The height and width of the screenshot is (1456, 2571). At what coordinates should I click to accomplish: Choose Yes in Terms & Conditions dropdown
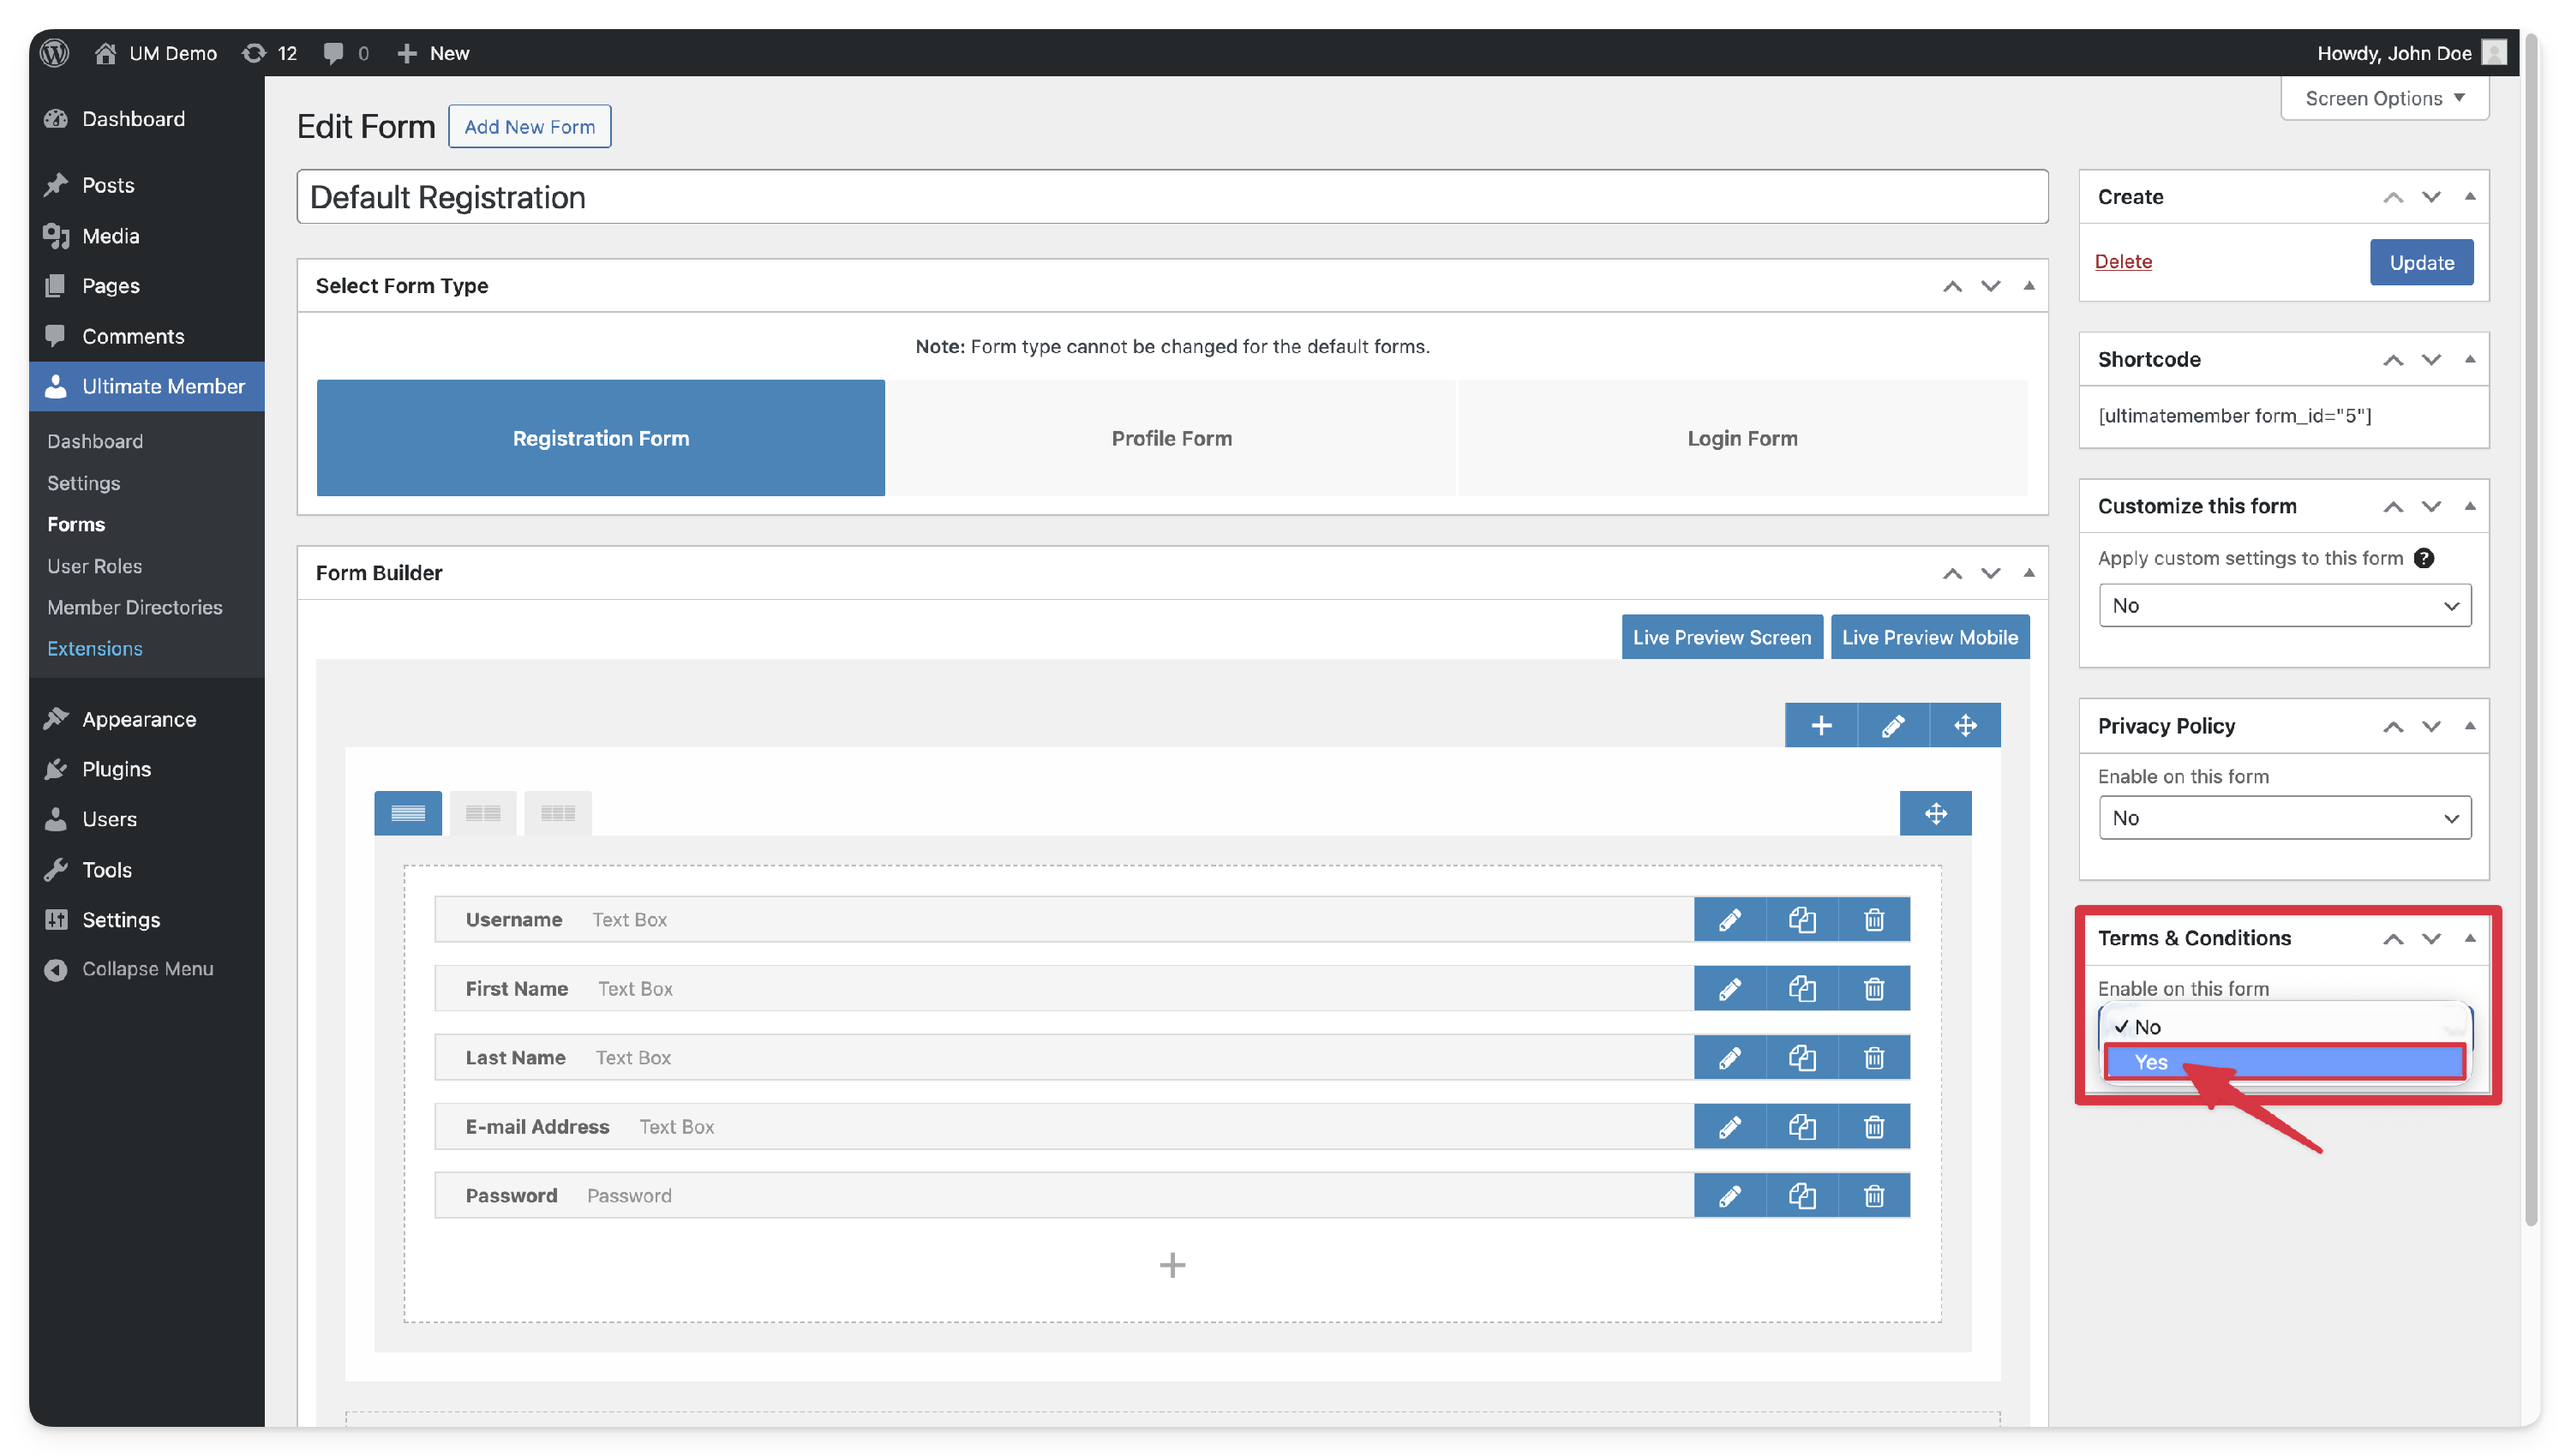(x=2283, y=1062)
